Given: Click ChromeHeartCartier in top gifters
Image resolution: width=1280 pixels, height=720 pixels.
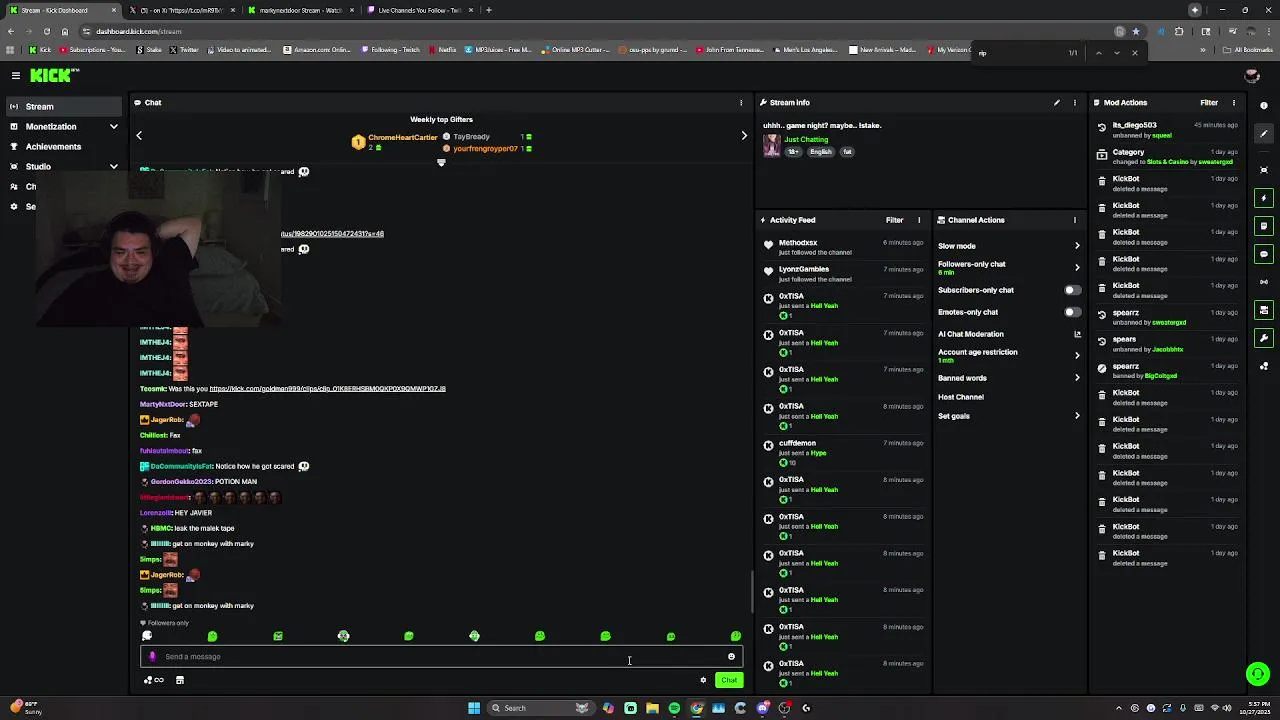Looking at the screenshot, I should click(x=403, y=137).
